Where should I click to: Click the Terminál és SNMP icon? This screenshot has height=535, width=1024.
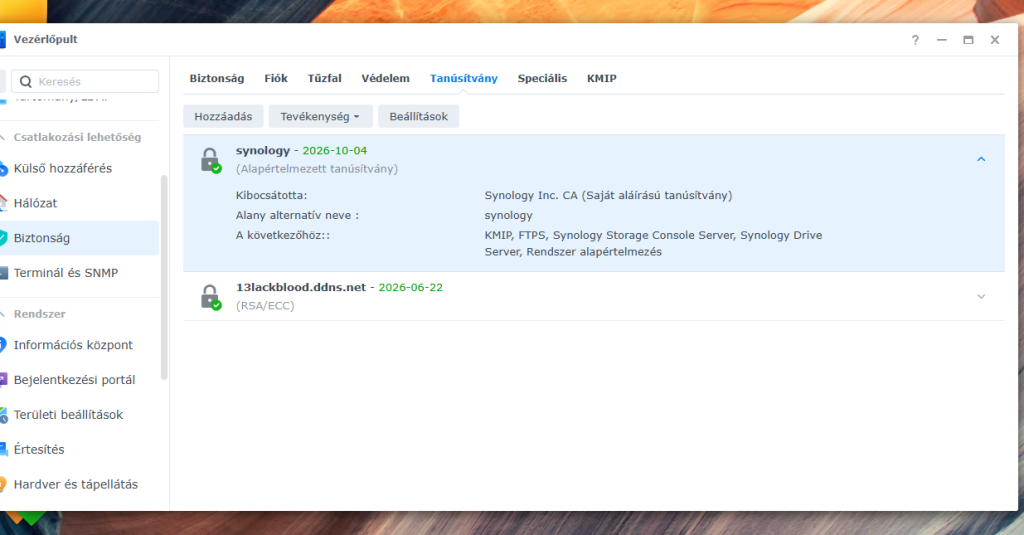[x=4, y=273]
